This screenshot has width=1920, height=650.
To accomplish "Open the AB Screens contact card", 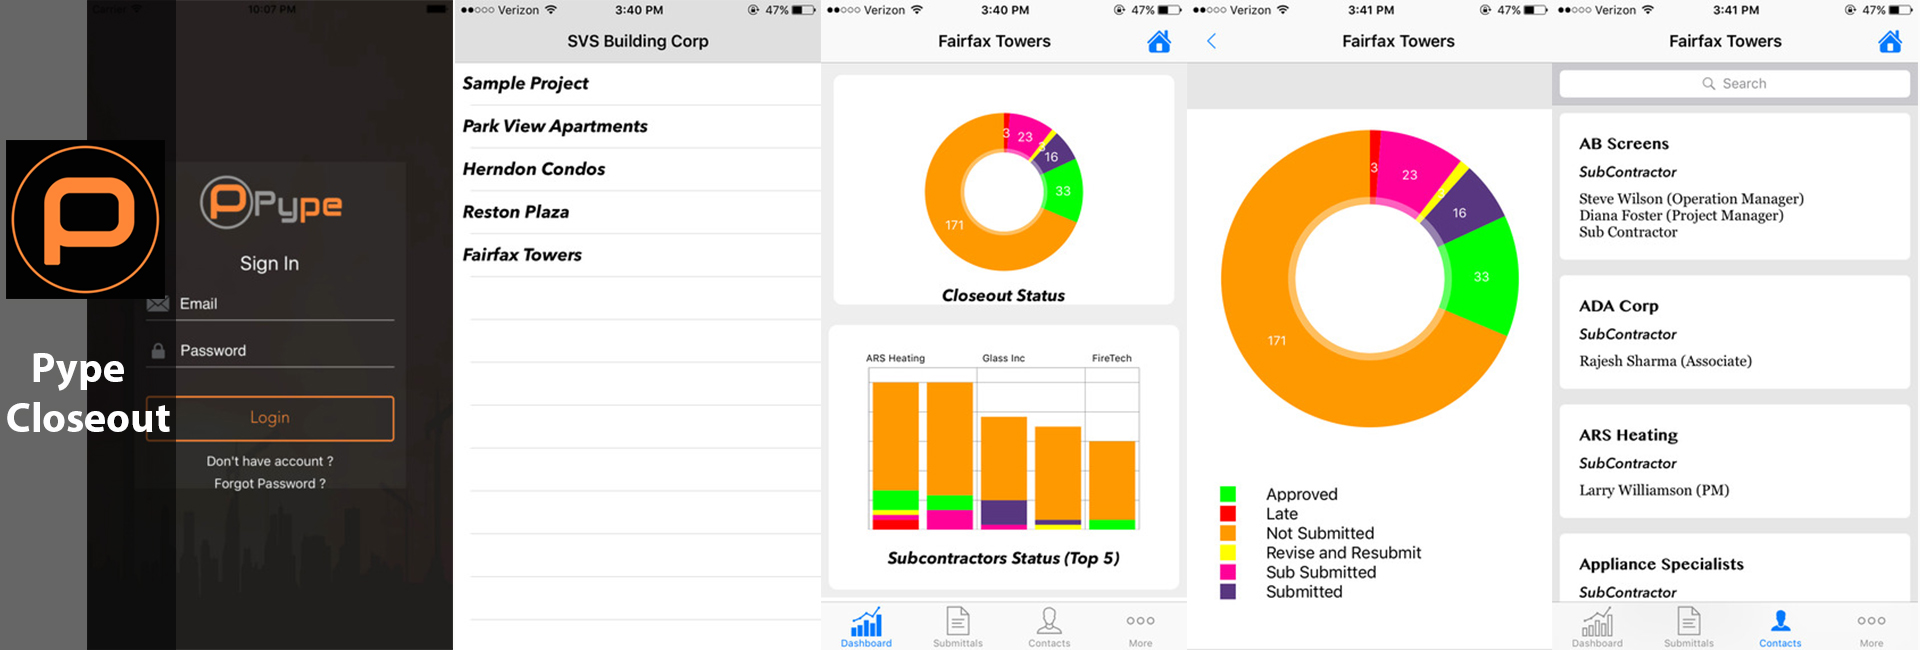I will [1735, 187].
